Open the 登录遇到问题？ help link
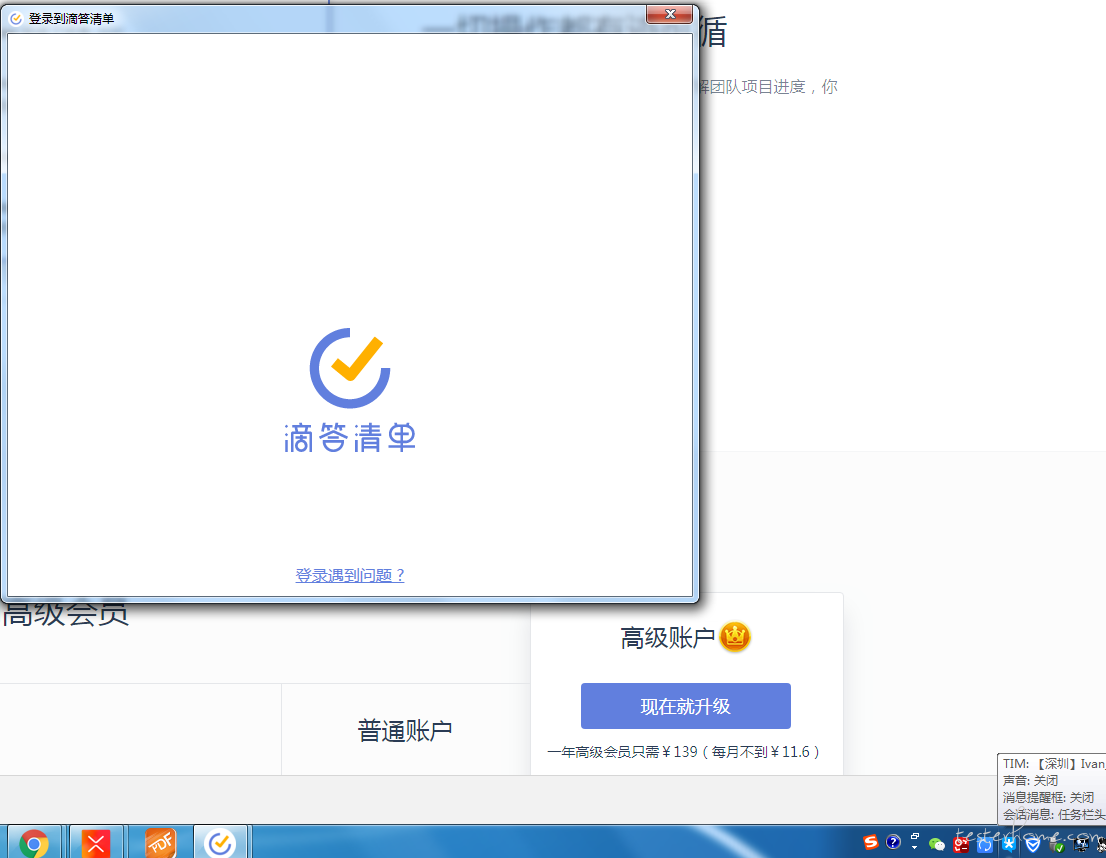The image size is (1106, 858). coord(350,575)
